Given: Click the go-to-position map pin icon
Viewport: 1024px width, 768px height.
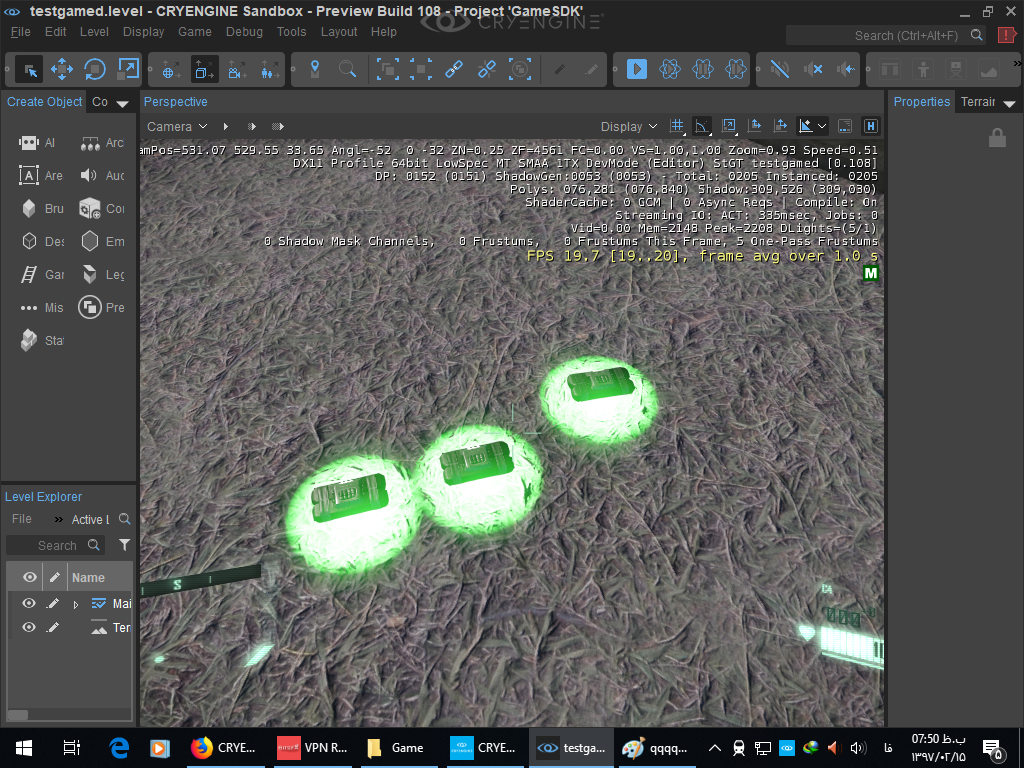Looking at the screenshot, I should click(x=315, y=69).
